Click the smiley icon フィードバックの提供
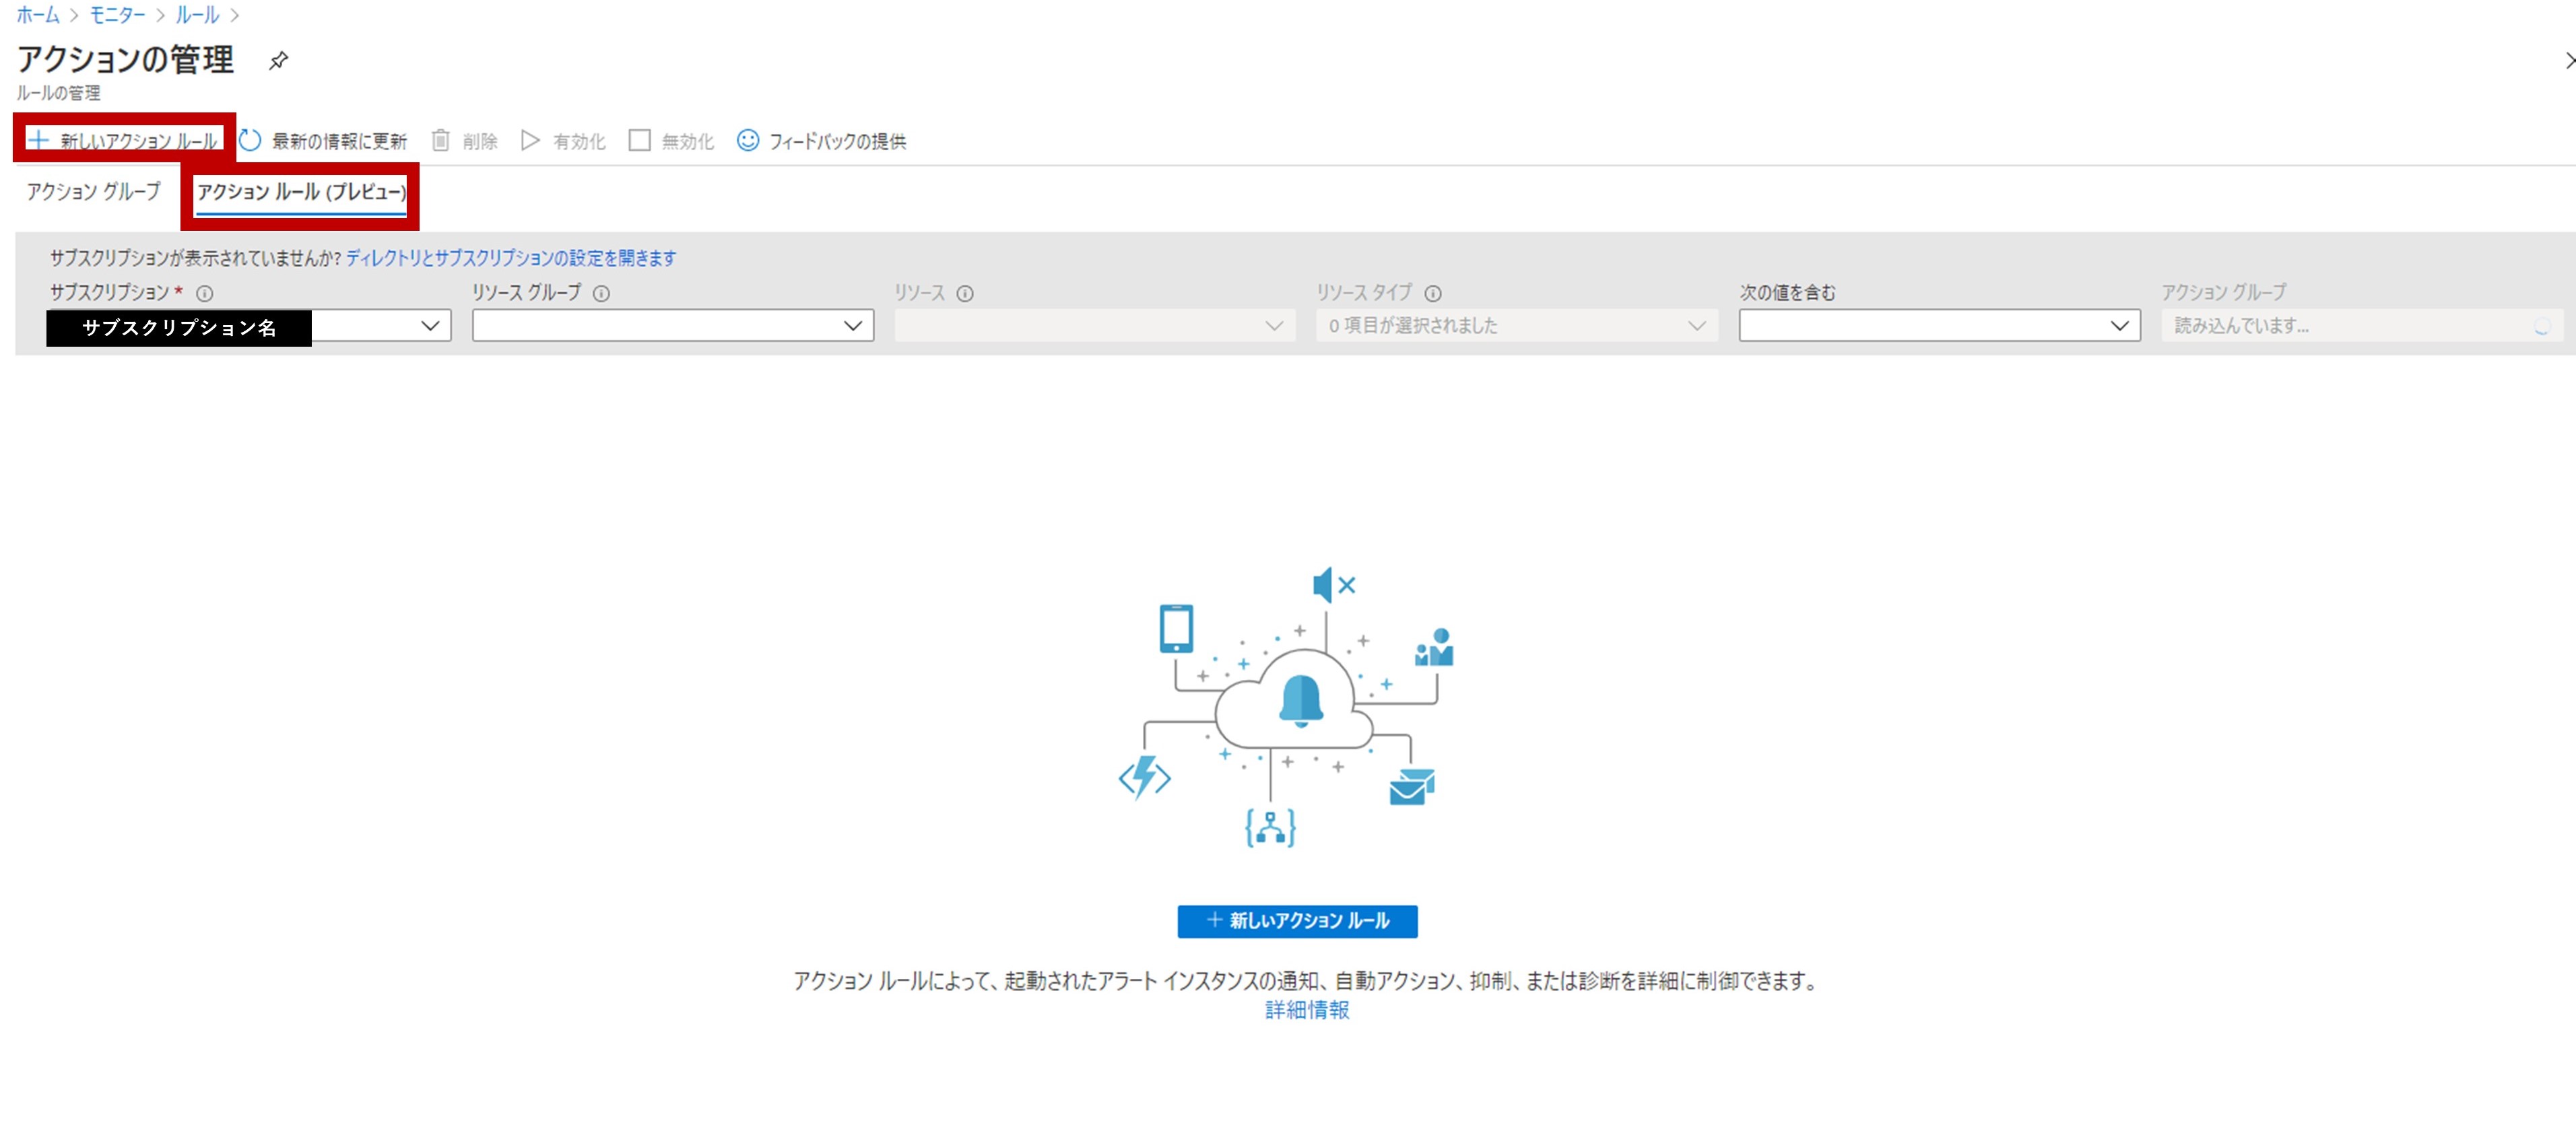The width and height of the screenshot is (2576, 1131). coord(747,141)
